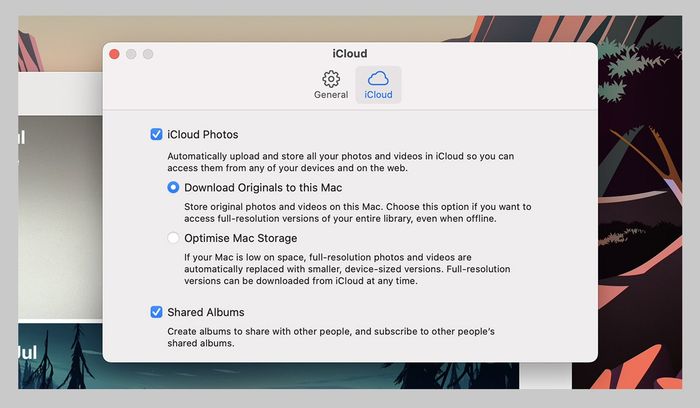Viewport: 700px width, 408px height.
Task: Click the greyed-out minimise window button
Action: pyautogui.click(x=131, y=53)
